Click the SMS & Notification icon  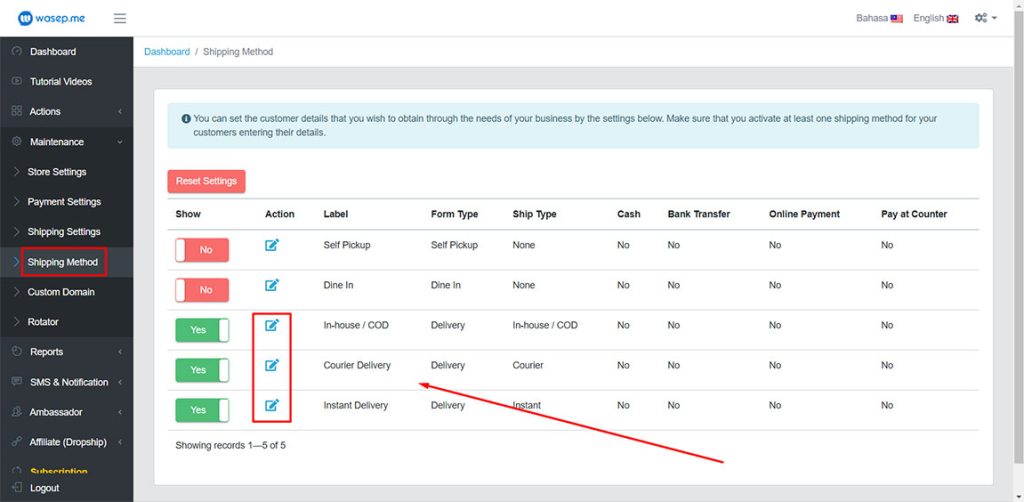coord(17,381)
